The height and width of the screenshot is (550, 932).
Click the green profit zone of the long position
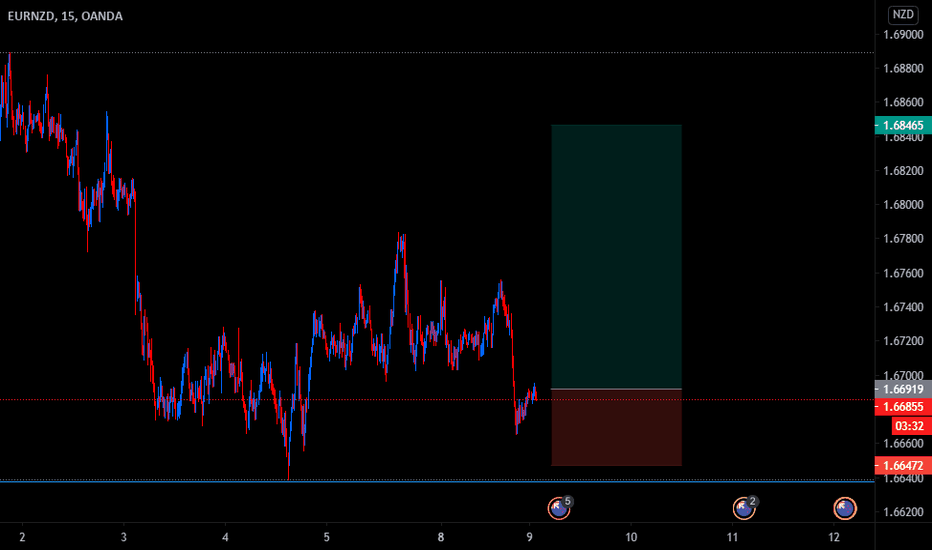(616, 256)
